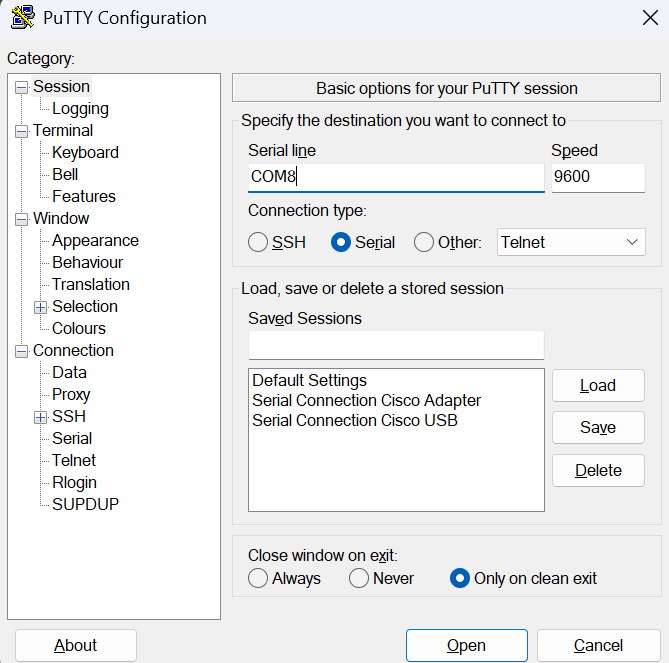The width and height of the screenshot is (669, 663).
Task: Click the Open button to connect
Action: click(x=467, y=646)
